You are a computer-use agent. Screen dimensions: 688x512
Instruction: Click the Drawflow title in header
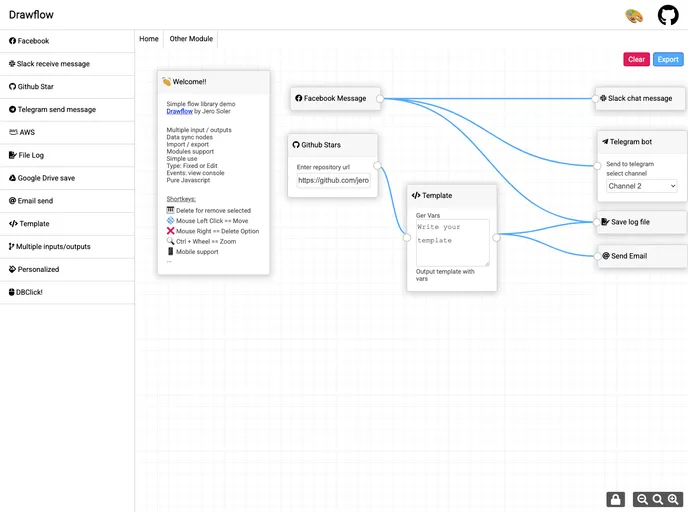(x=31, y=15)
